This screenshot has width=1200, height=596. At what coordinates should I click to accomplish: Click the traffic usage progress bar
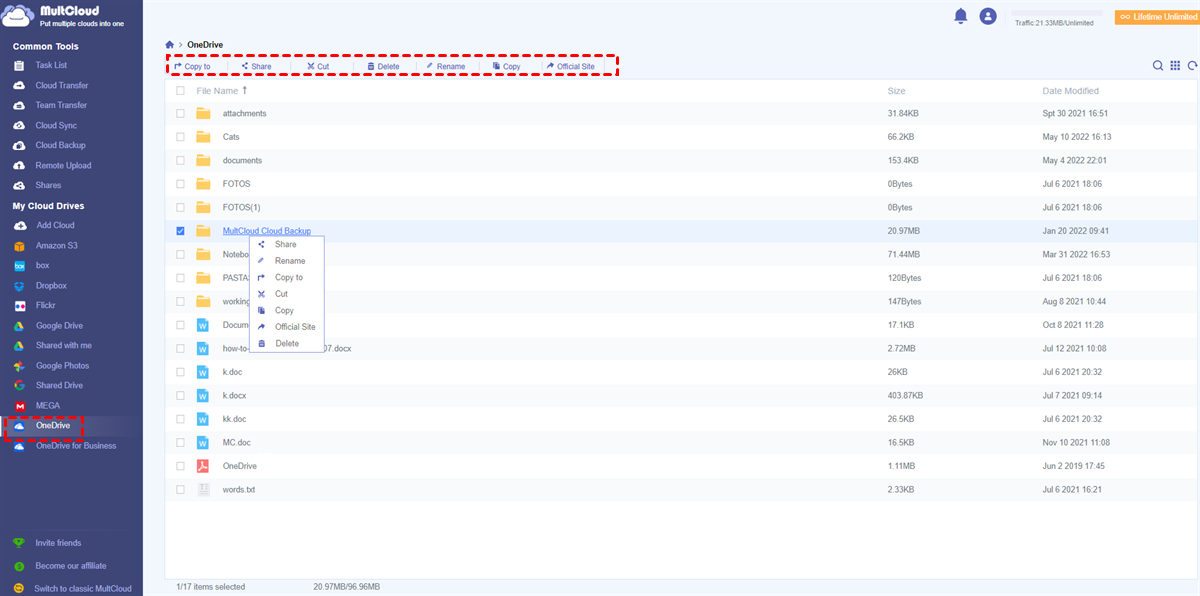tap(1058, 13)
